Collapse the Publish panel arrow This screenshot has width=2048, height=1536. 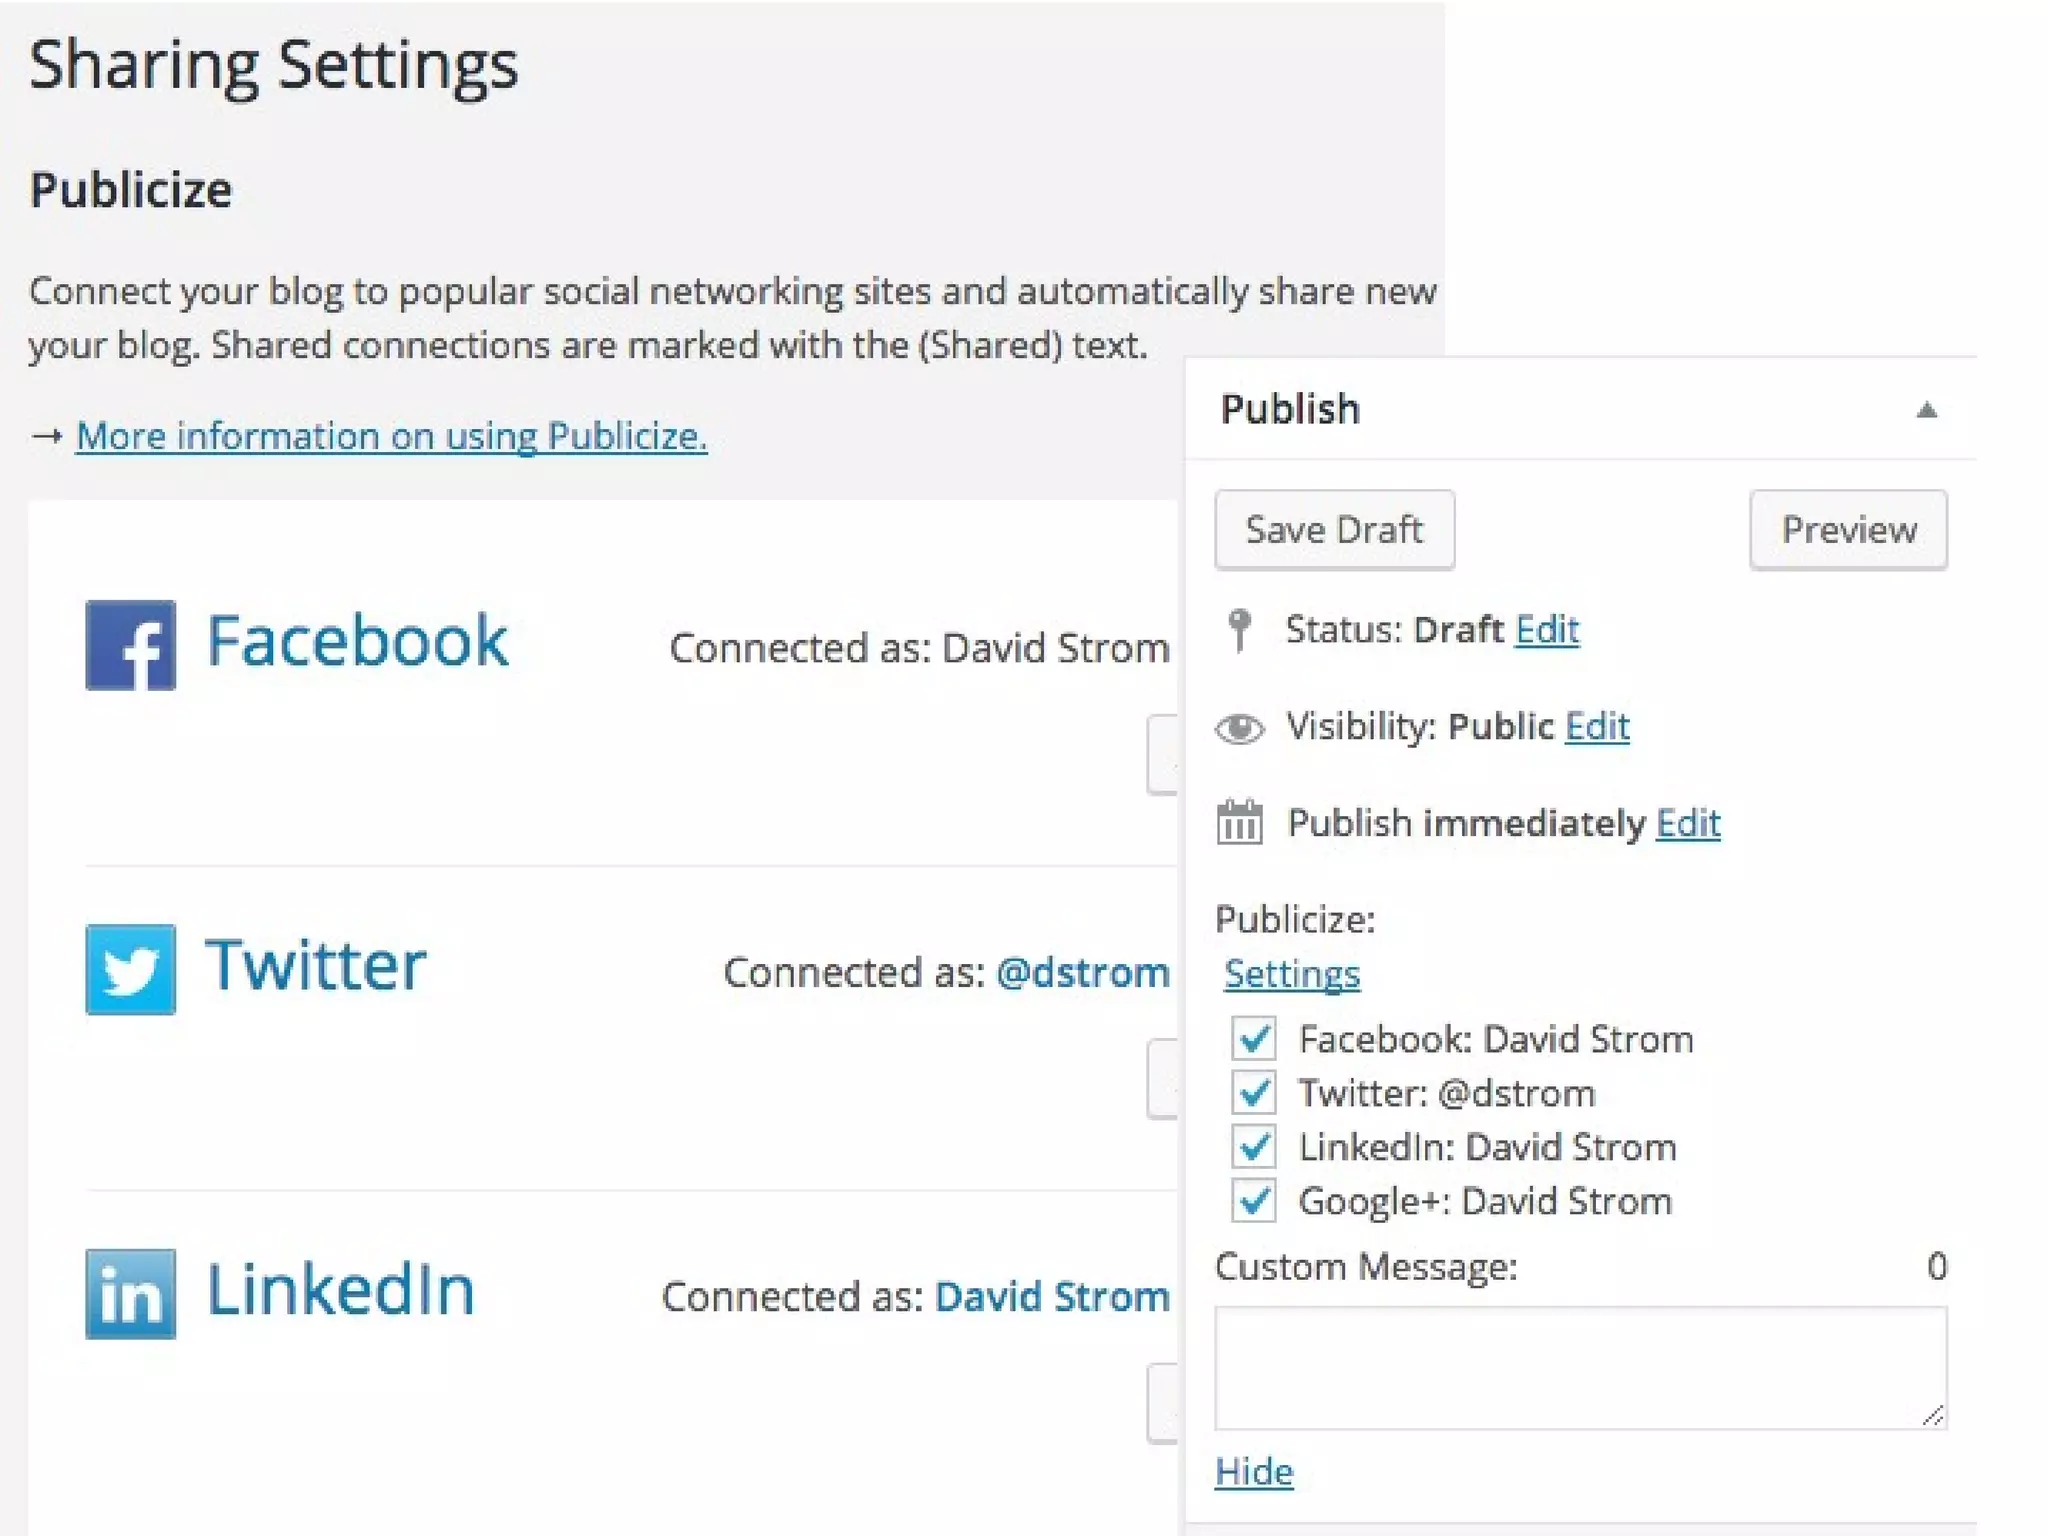point(1926,410)
